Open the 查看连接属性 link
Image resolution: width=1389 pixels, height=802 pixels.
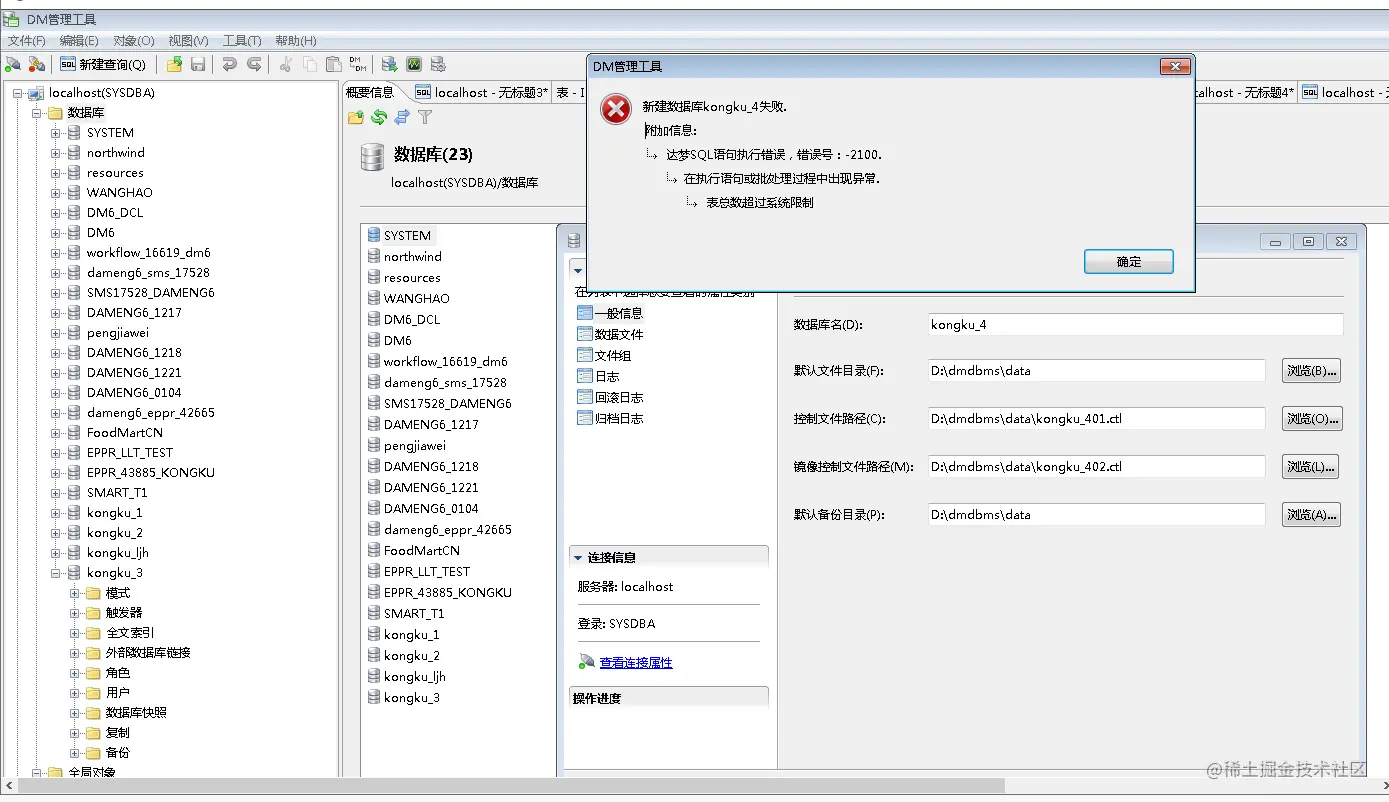636,662
